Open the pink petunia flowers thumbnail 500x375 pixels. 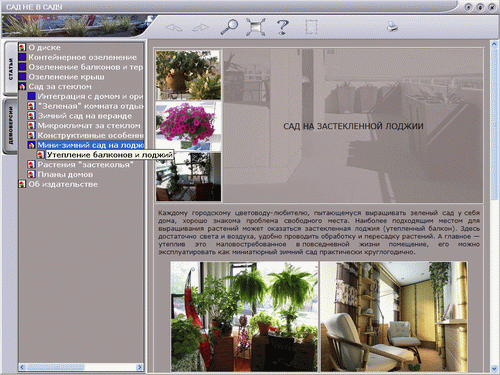click(188, 126)
